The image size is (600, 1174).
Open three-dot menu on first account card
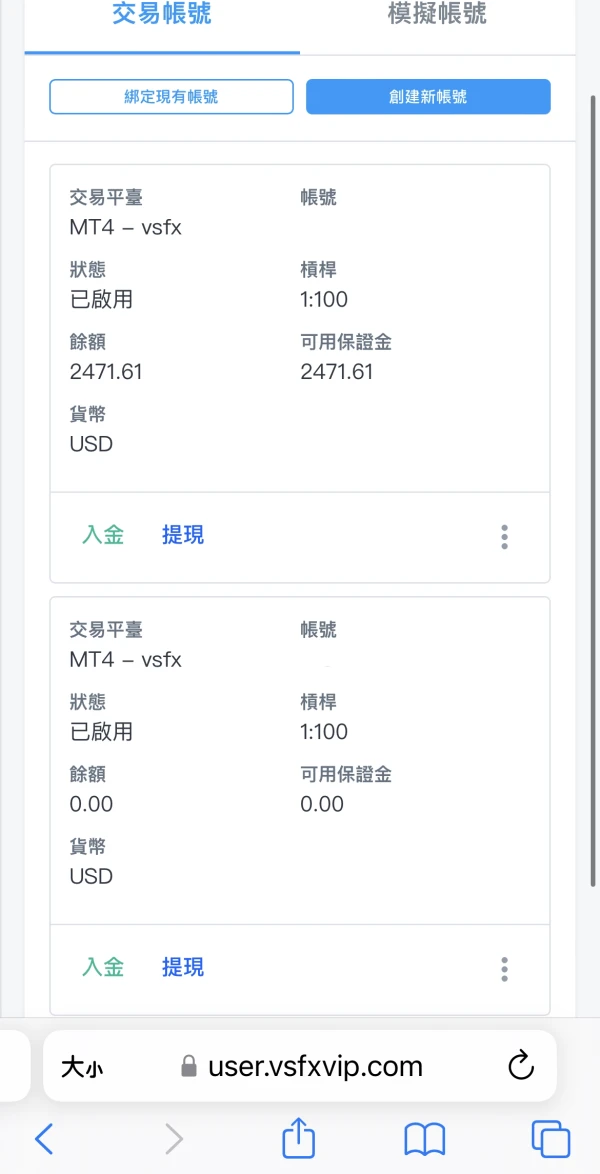(504, 537)
